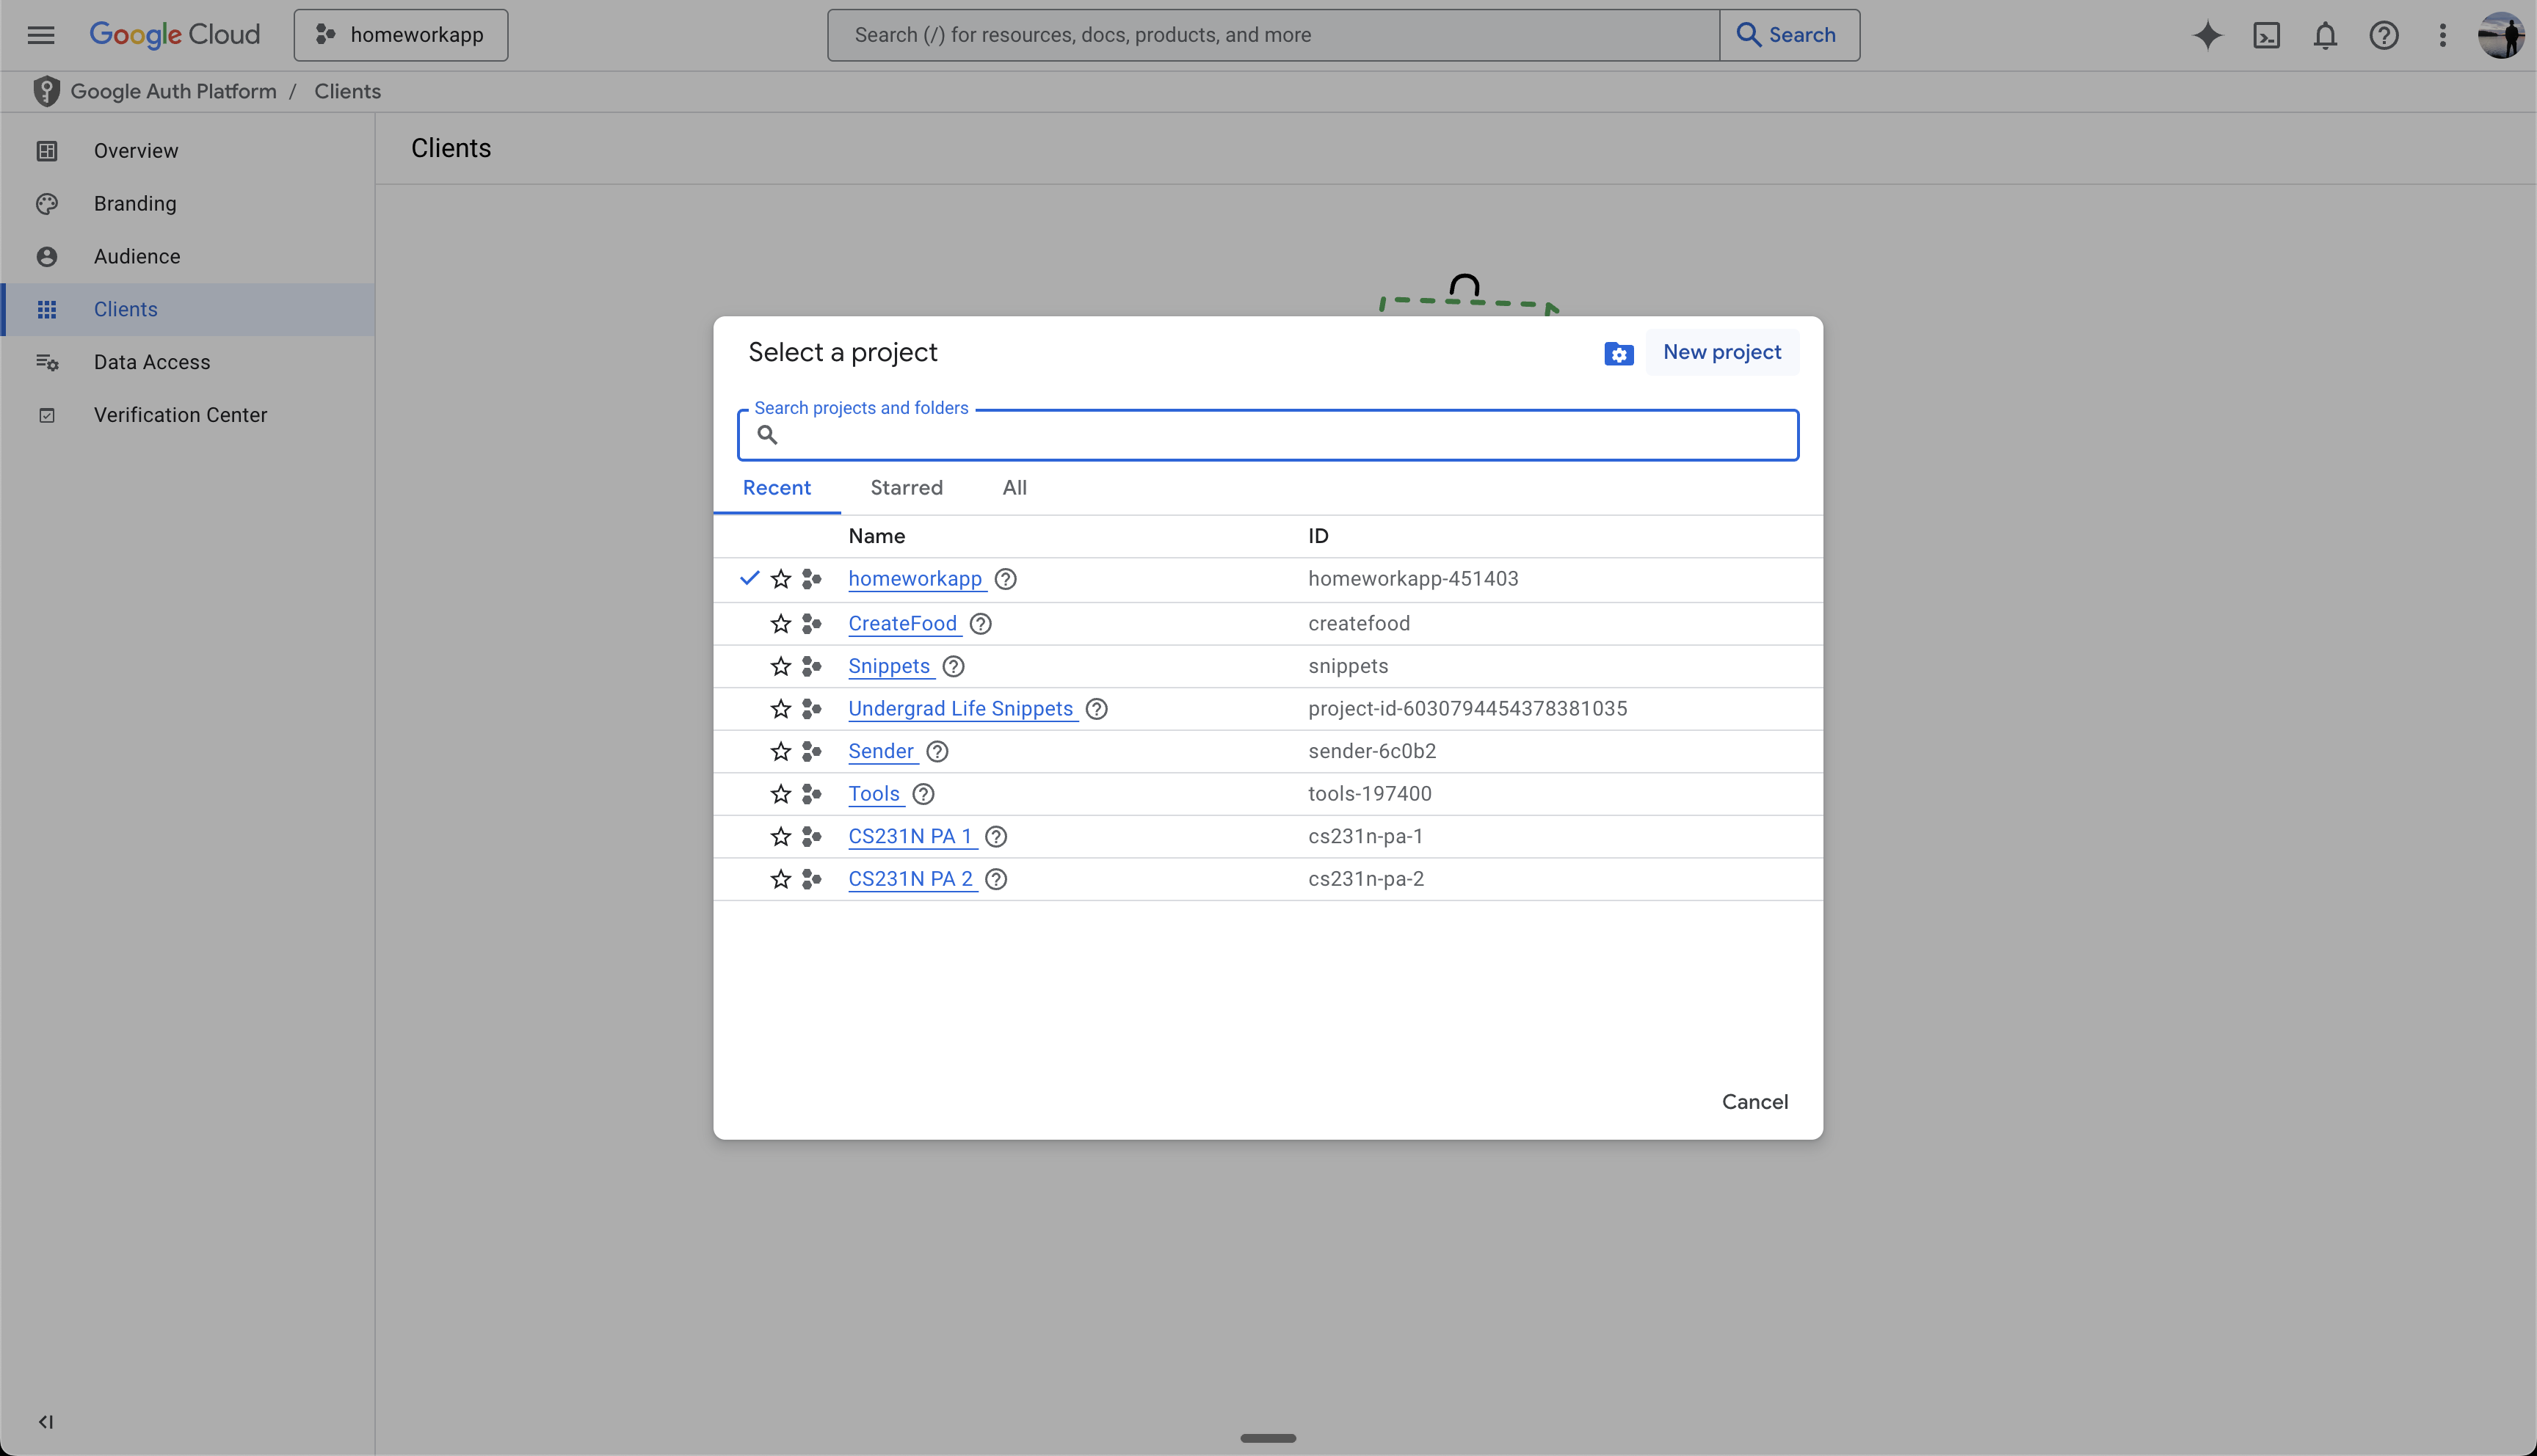The width and height of the screenshot is (2537, 1456).
Task: Click the project type icon beside Sender
Action: 811,752
